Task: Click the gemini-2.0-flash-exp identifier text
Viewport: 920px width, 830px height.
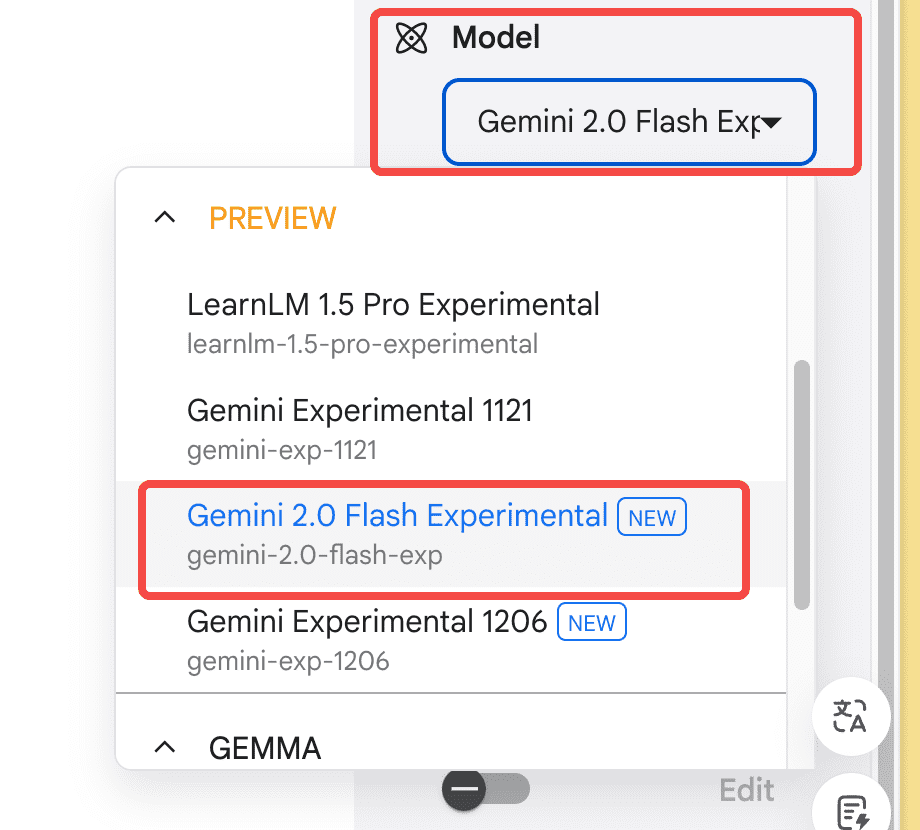Action: coord(314,555)
